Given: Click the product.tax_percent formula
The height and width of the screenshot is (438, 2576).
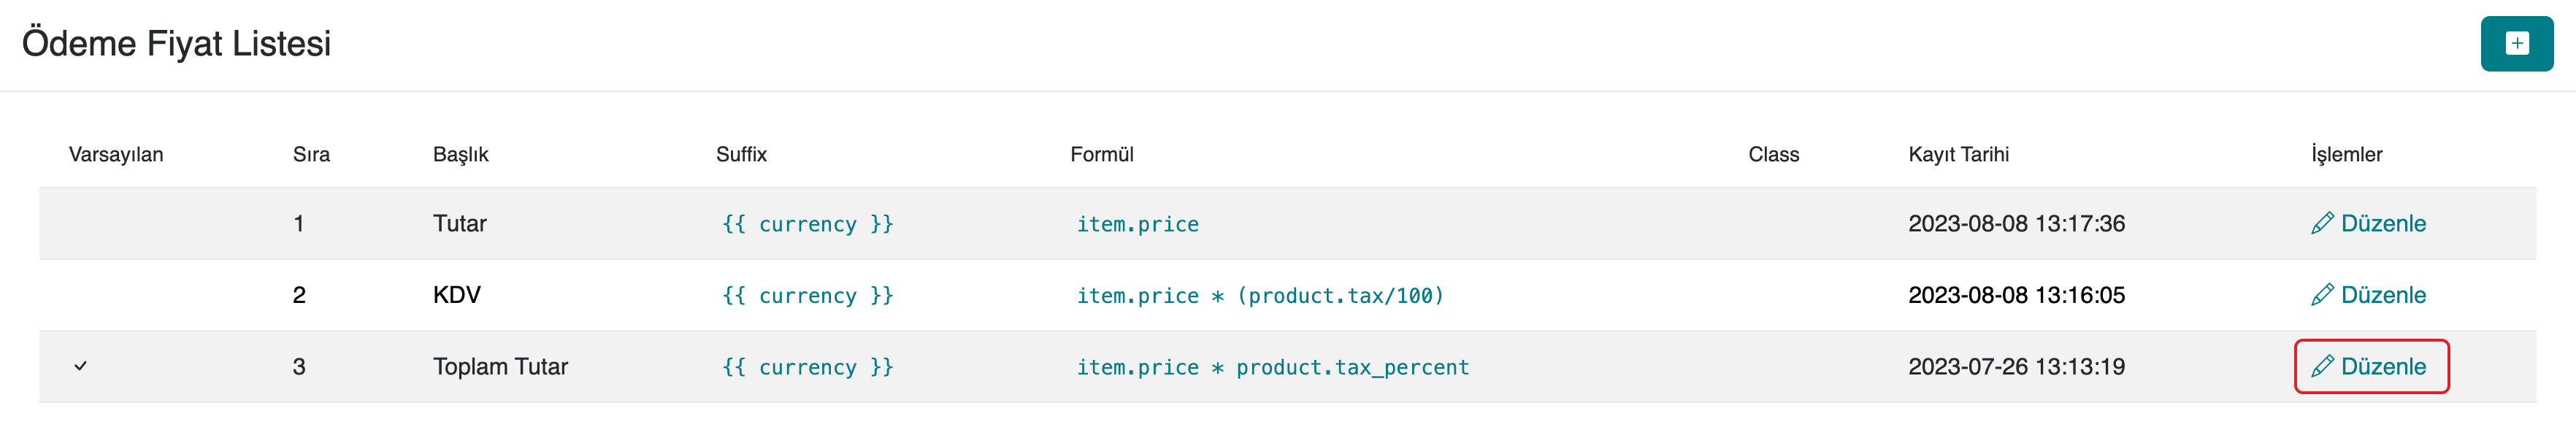Looking at the screenshot, I should (x=1272, y=368).
